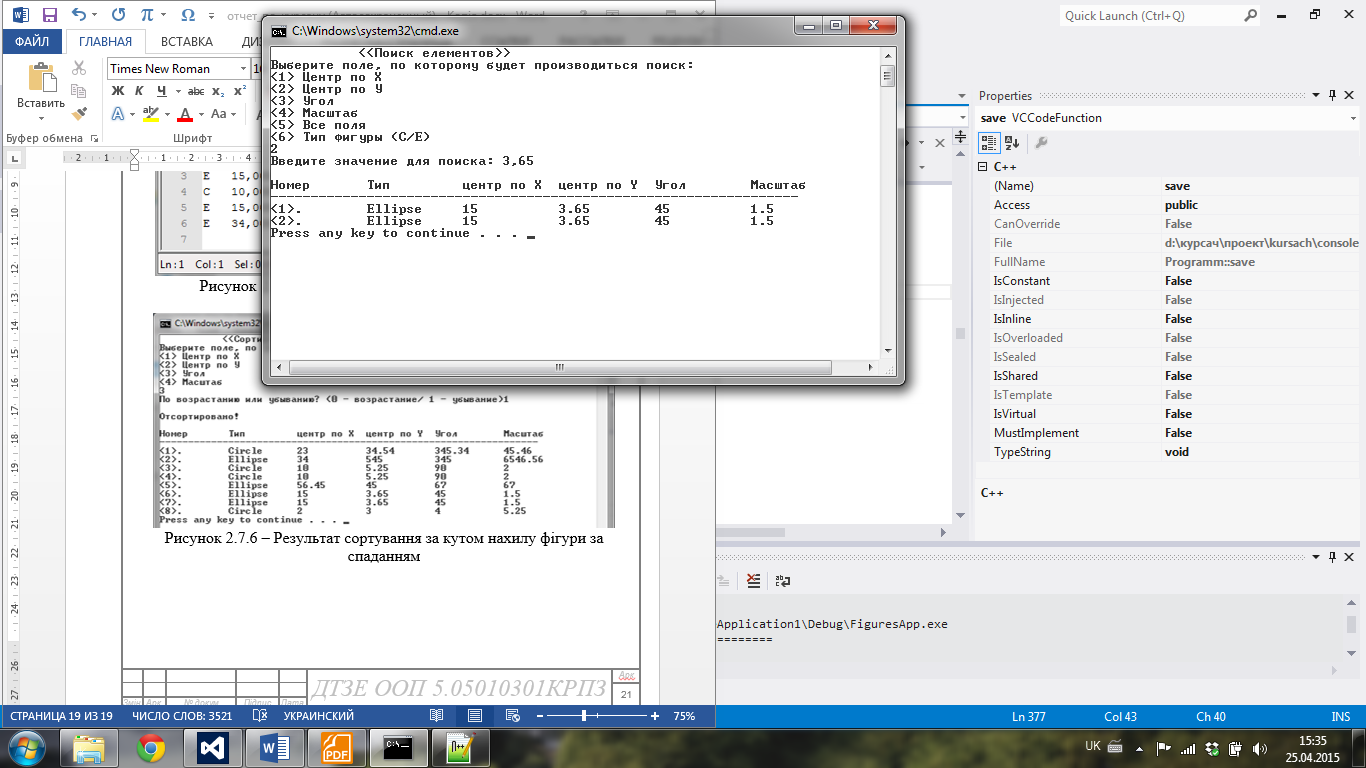
Task: Apply text effects with the outlined A
Action: coord(118,114)
